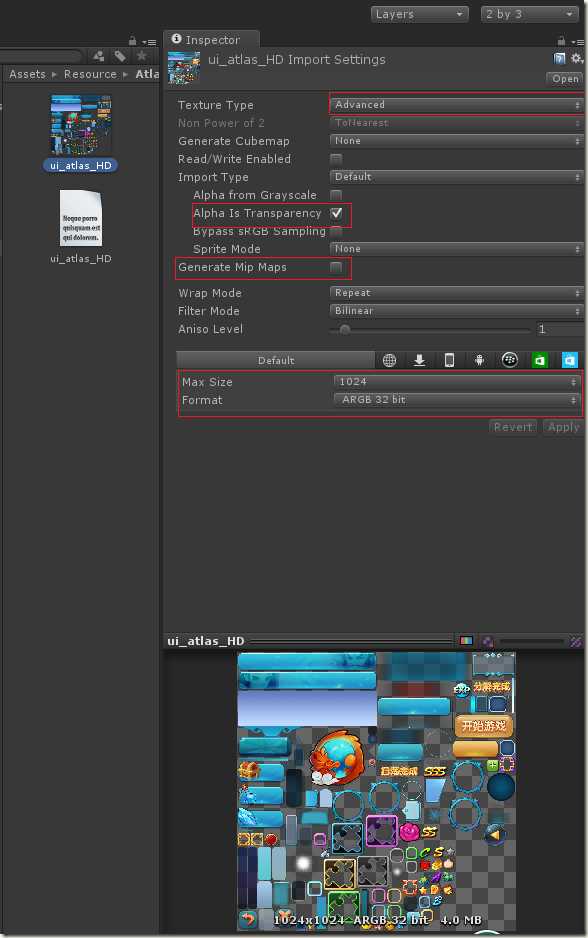
Task: Open the Format dropdown showing ARGB 32 bit
Action: tap(456, 400)
